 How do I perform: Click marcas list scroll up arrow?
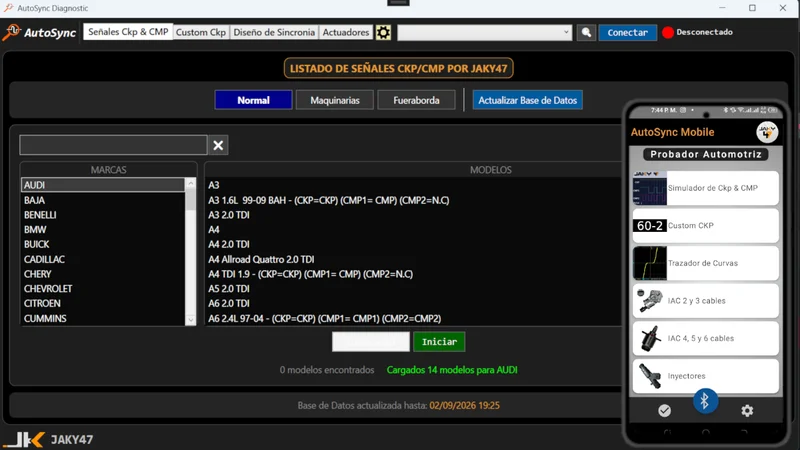point(191,183)
